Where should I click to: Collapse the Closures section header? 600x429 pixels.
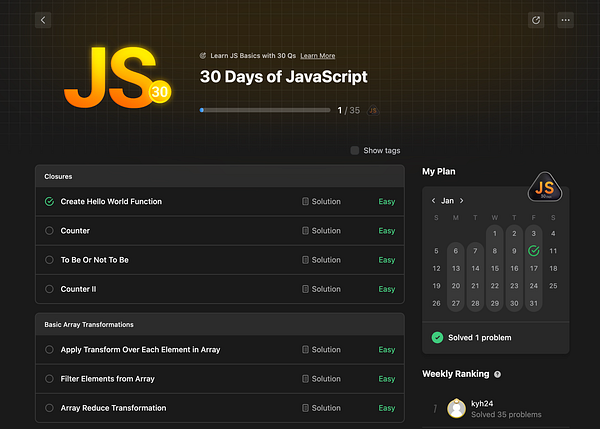pyautogui.click(x=220, y=176)
